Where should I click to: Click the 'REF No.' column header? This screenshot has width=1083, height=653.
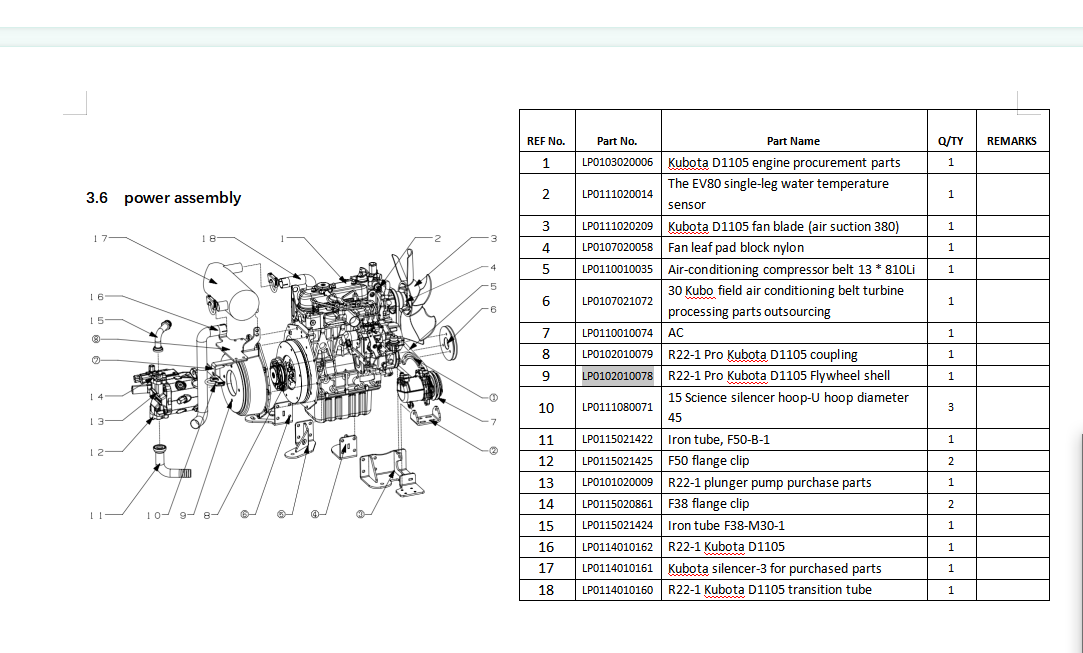[546, 141]
